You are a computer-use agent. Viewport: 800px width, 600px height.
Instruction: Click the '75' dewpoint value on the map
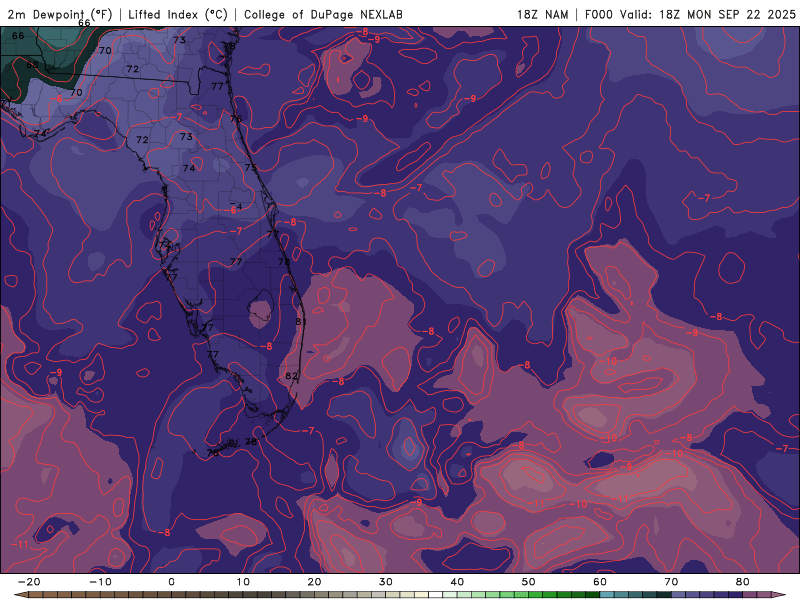(251, 167)
